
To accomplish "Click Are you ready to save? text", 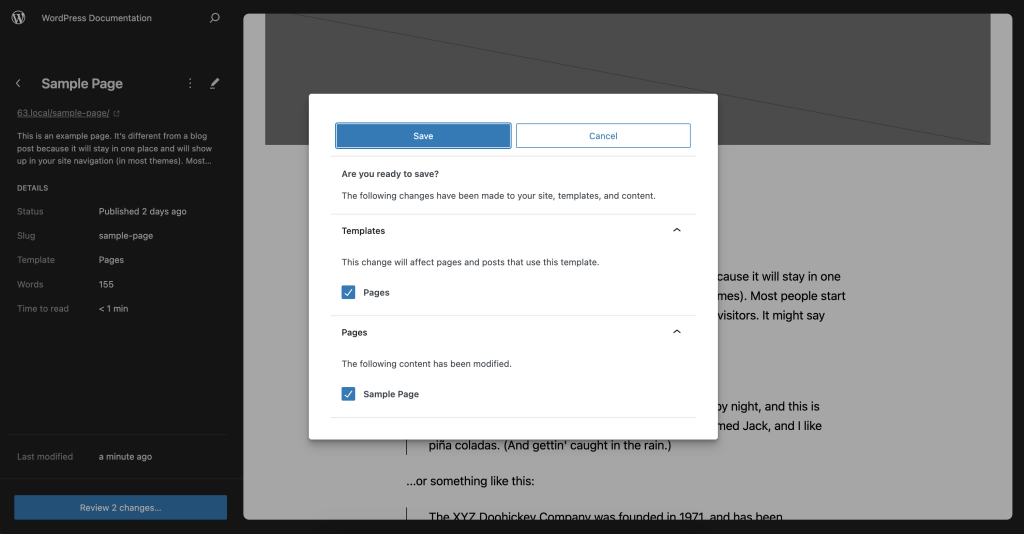I will [x=390, y=174].
